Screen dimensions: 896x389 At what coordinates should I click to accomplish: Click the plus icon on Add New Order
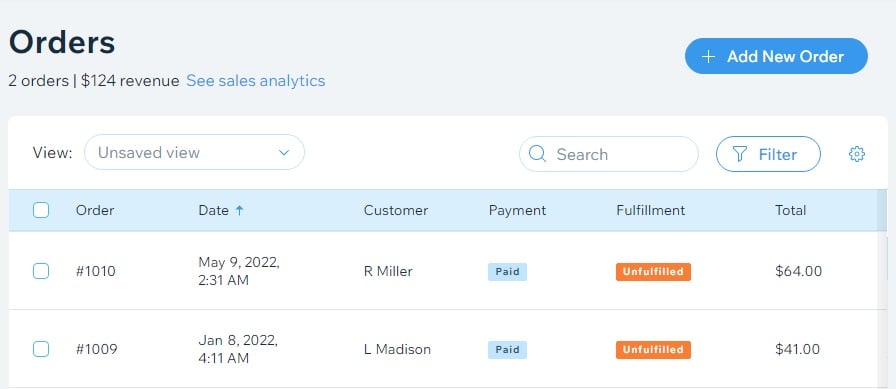(708, 57)
